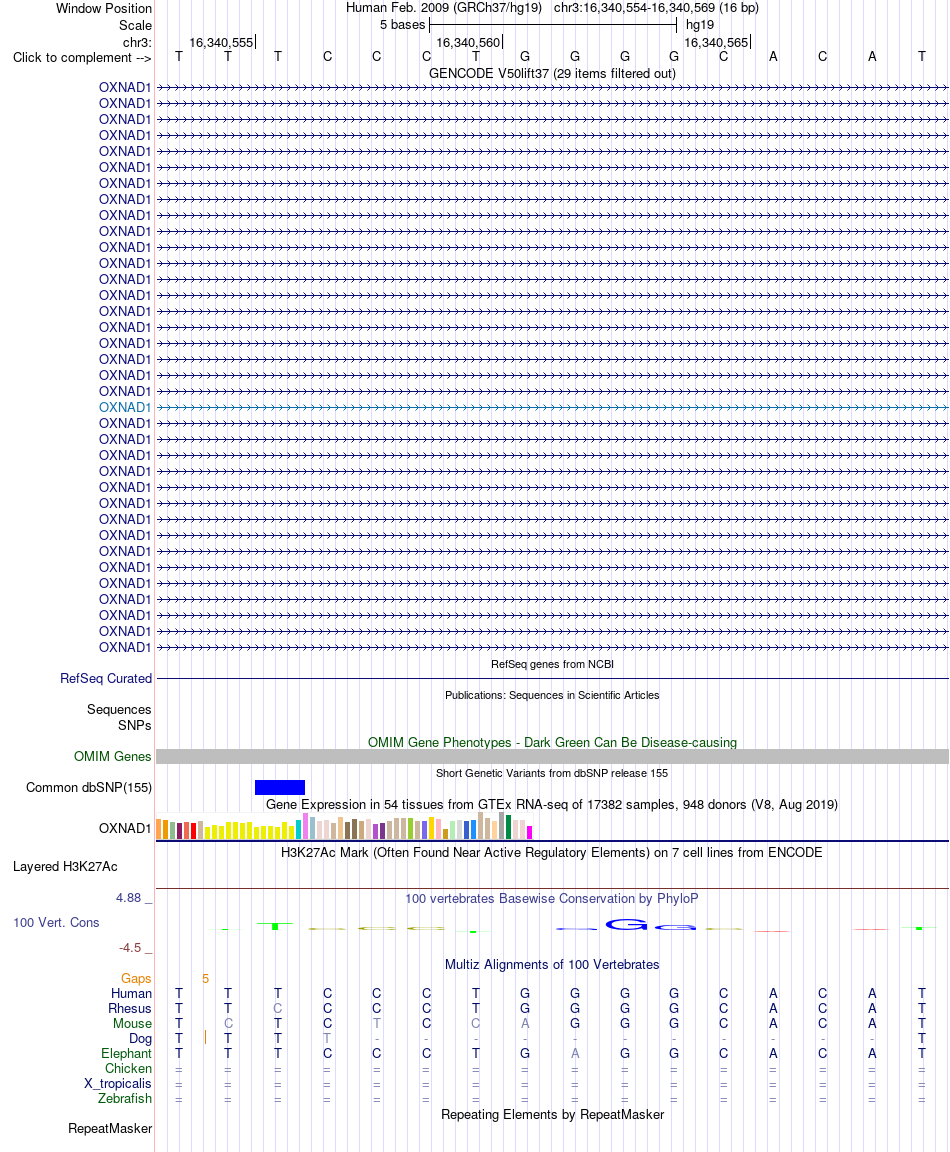Click the large blue G conservation logo letter
Image resolution: width=950 pixels, height=1152 pixels.
[x=626, y=924]
